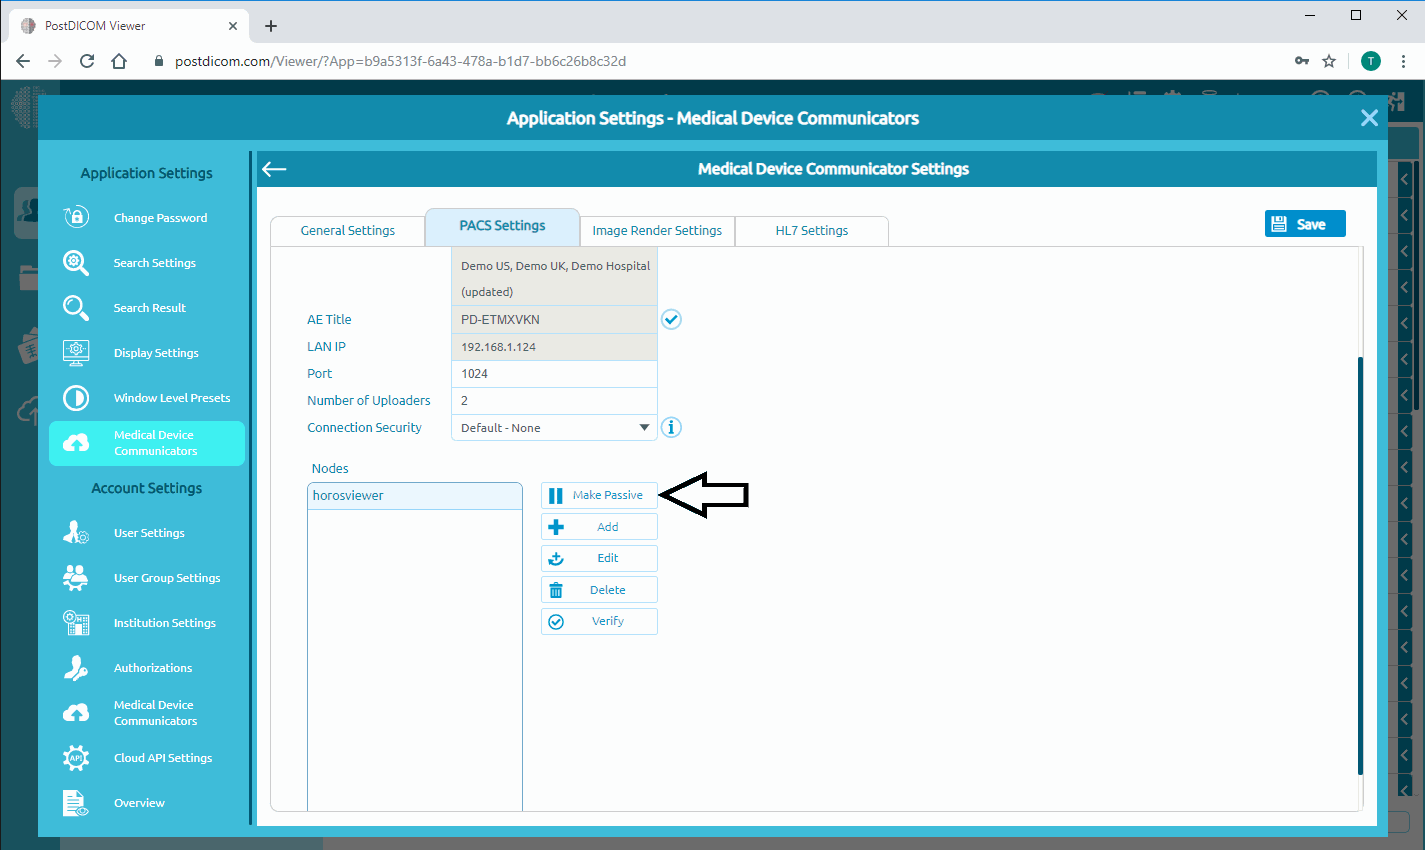Click the settings panel vertical scrollbar
The height and width of the screenshot is (850, 1425).
tap(1360, 565)
